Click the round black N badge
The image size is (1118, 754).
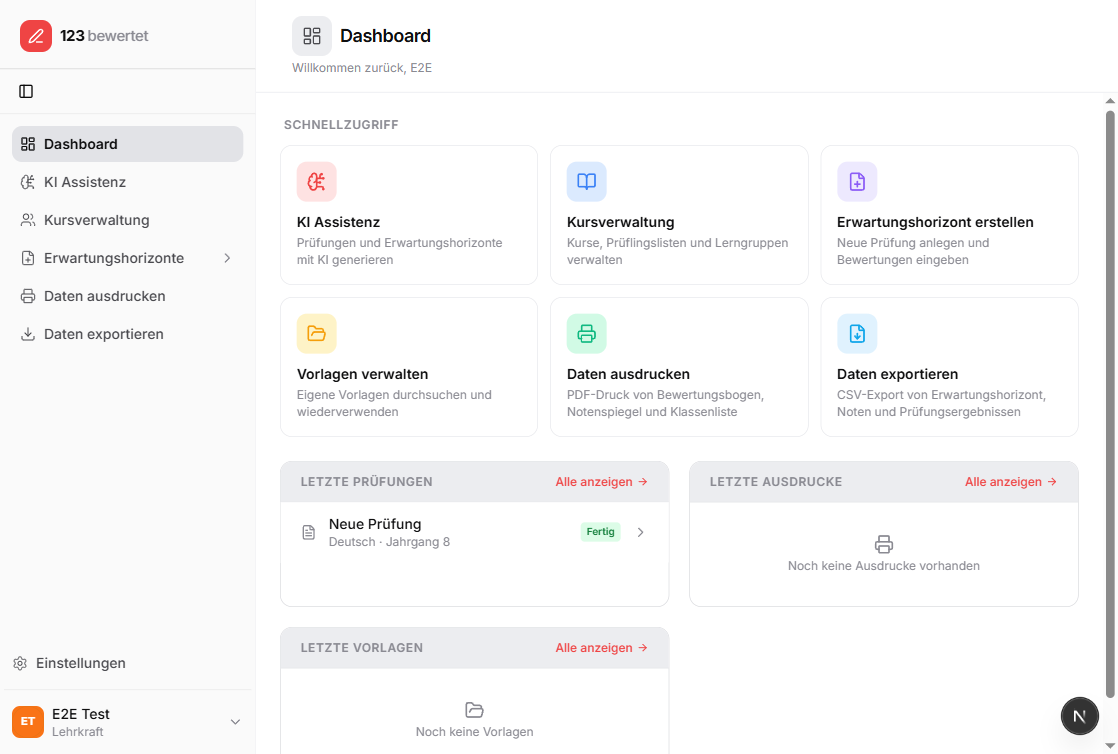pos(1079,716)
